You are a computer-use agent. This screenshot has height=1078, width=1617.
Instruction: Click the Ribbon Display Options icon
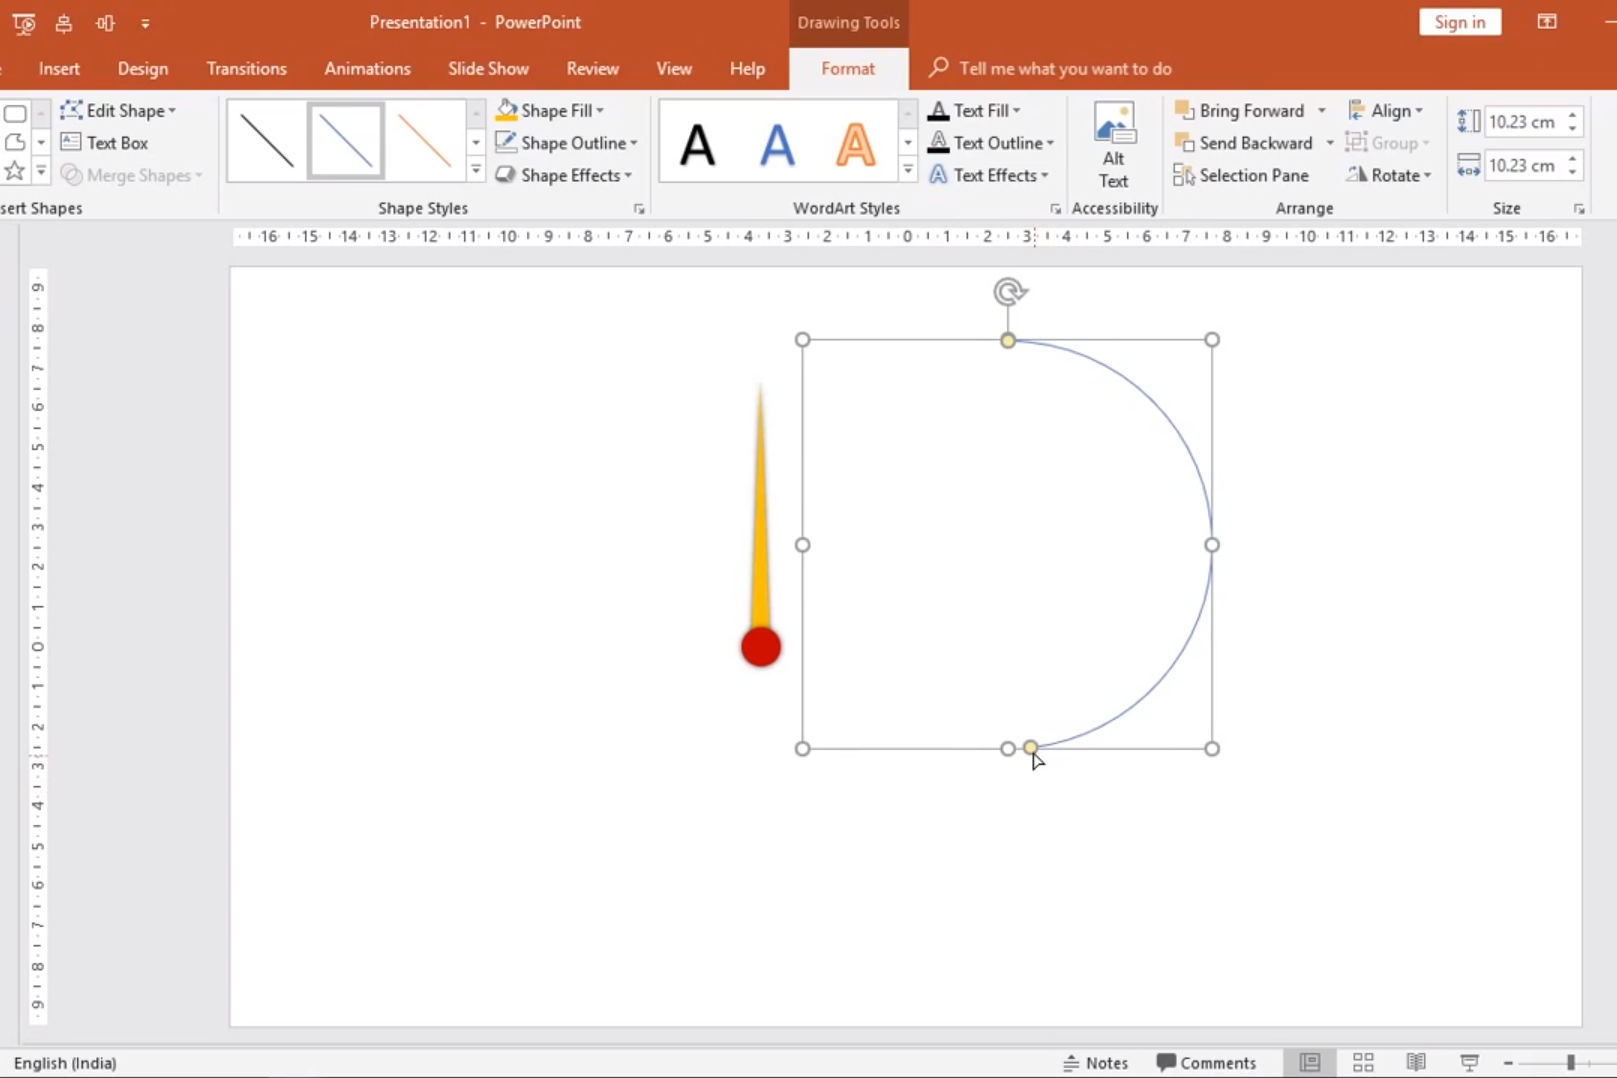pyautogui.click(x=1546, y=22)
